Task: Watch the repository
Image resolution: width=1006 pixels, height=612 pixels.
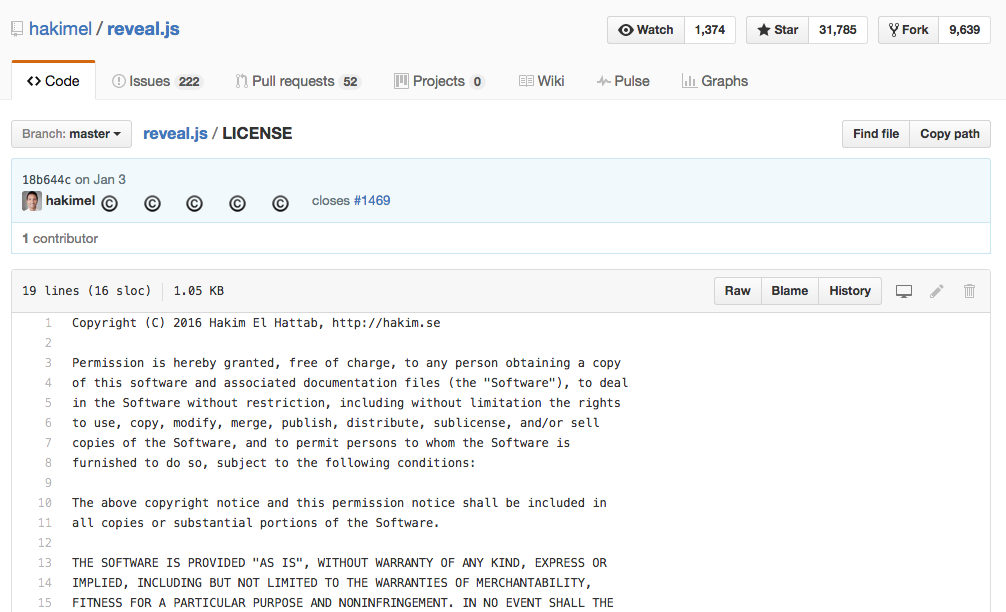Action: pos(646,30)
